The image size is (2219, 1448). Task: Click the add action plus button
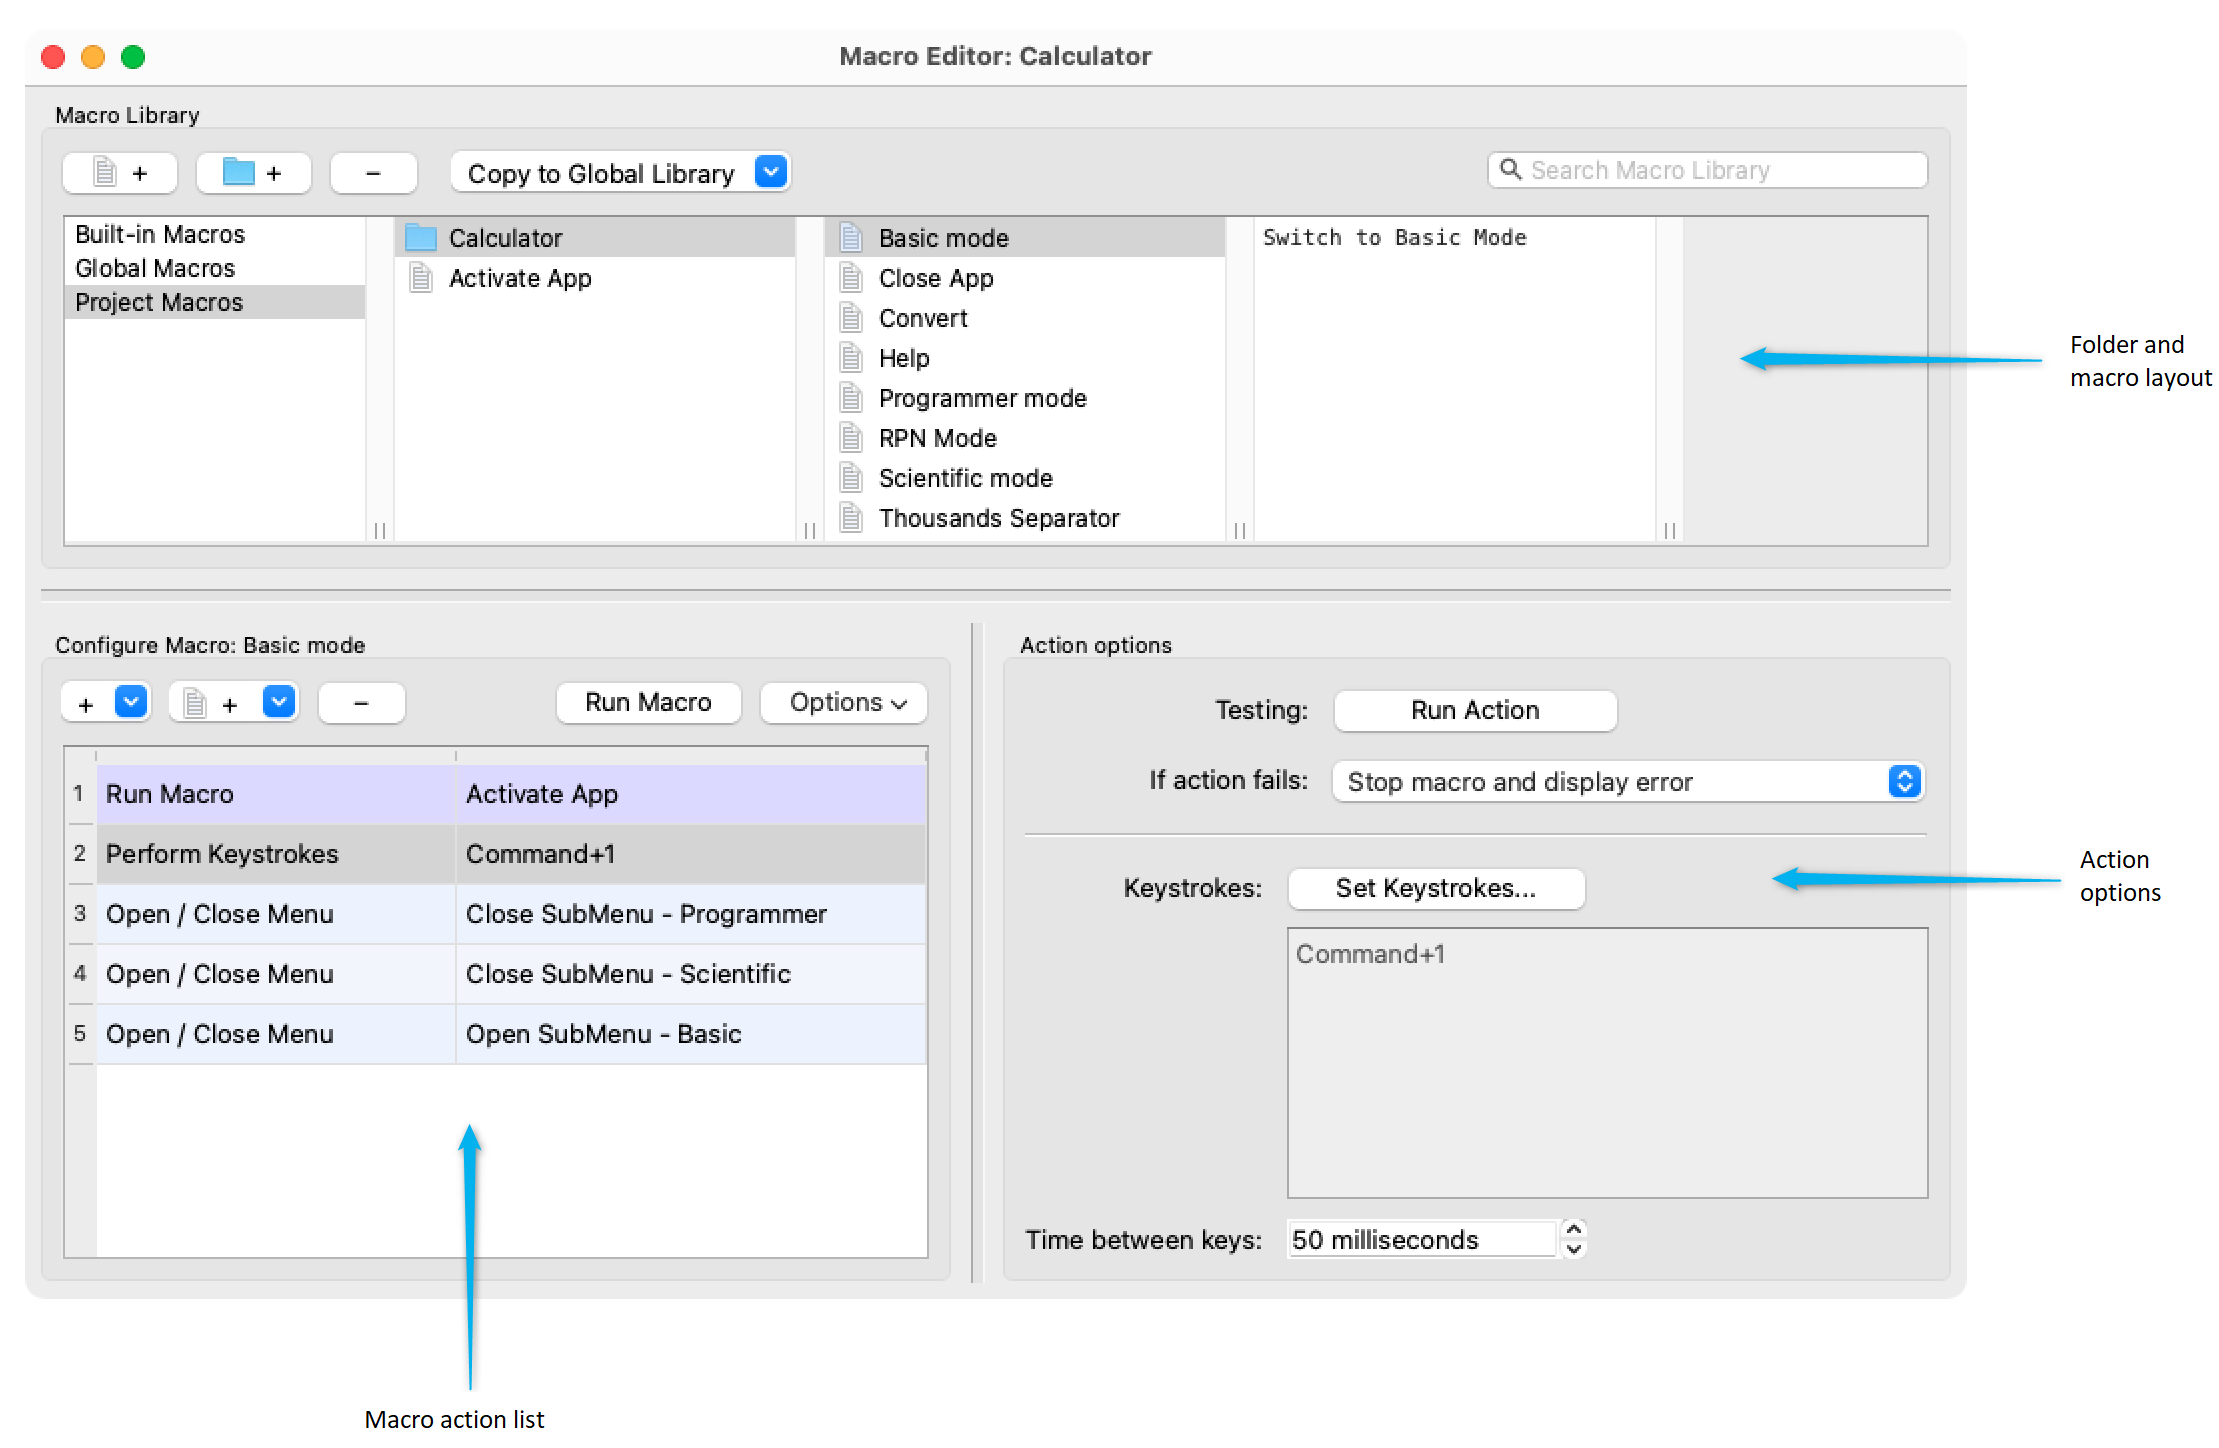click(x=87, y=704)
